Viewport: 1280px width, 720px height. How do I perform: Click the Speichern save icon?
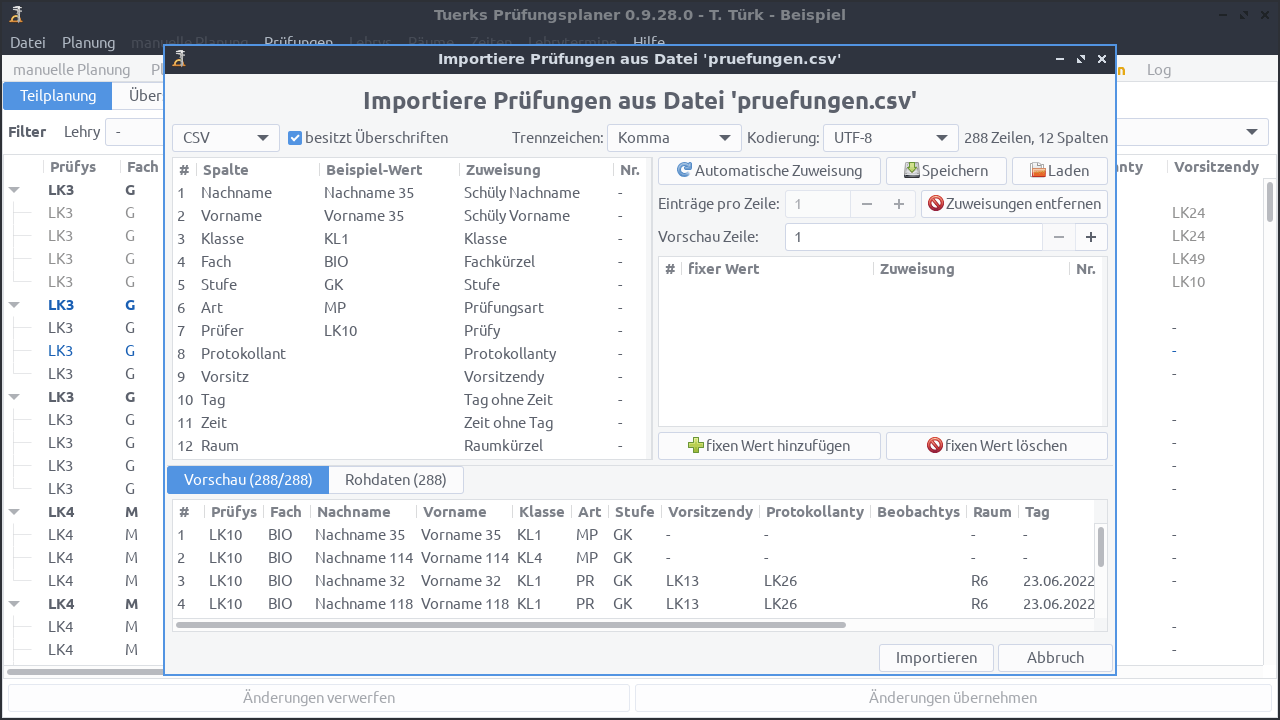point(911,171)
